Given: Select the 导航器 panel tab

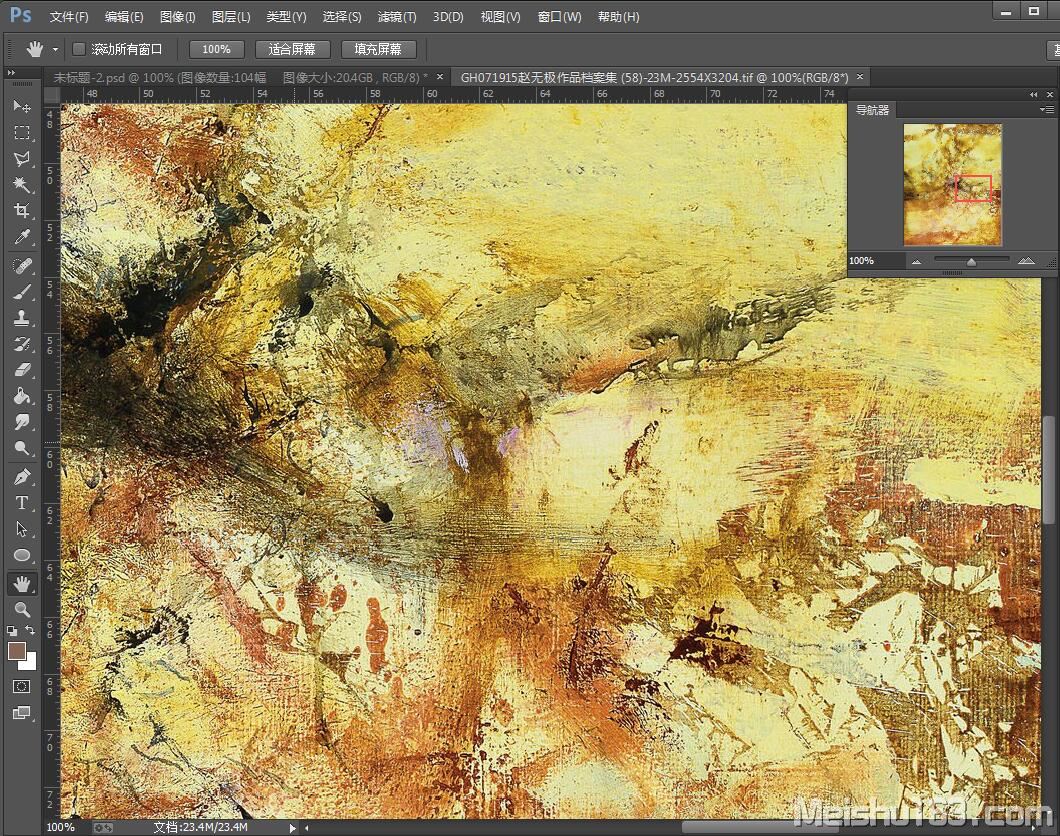Looking at the screenshot, I should point(872,109).
